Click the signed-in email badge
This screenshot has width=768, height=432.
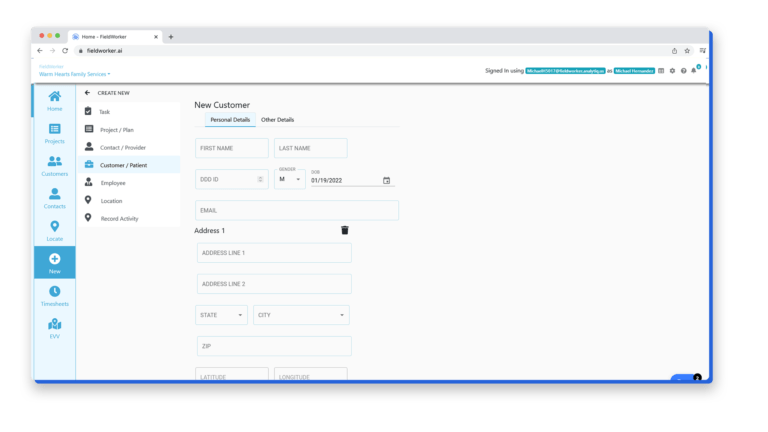[x=565, y=71]
